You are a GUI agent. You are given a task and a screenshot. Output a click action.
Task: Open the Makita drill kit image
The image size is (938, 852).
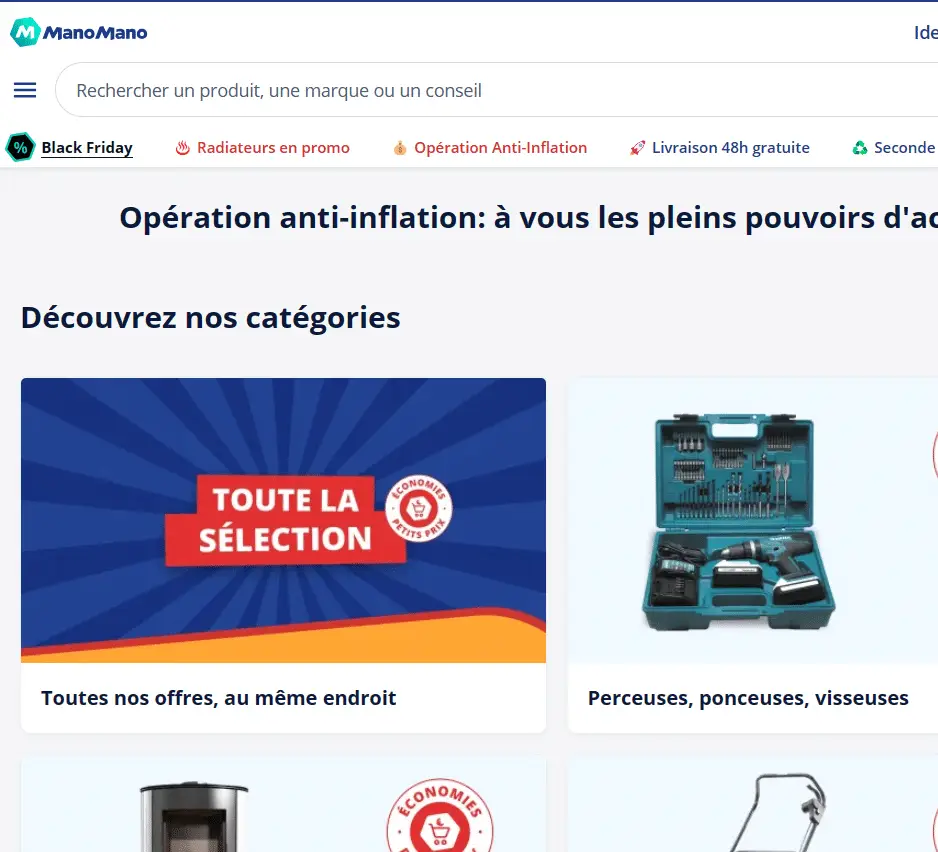(x=739, y=522)
